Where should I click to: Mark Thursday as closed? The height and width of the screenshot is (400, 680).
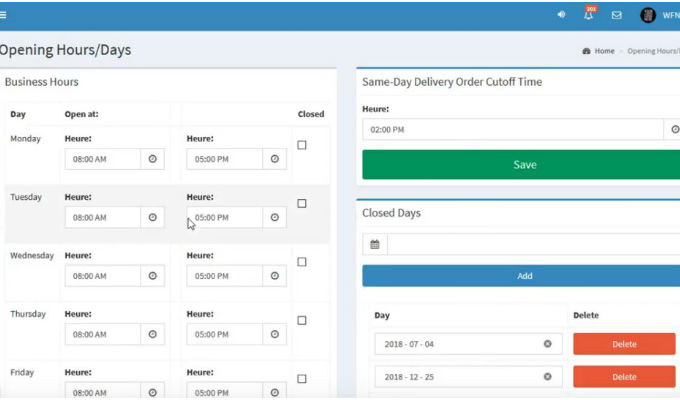coord(302,321)
